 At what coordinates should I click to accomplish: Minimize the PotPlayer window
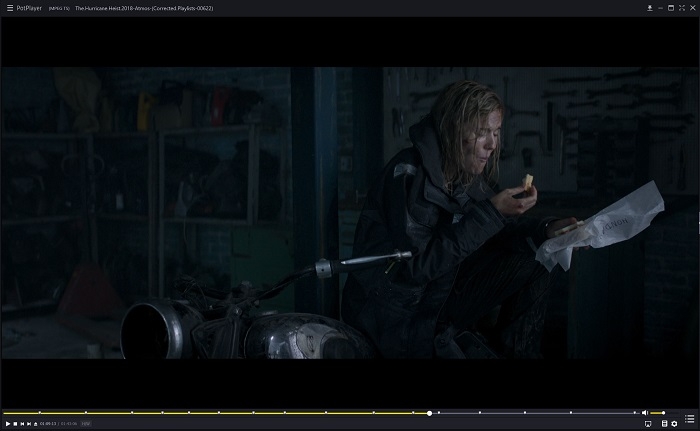point(660,8)
